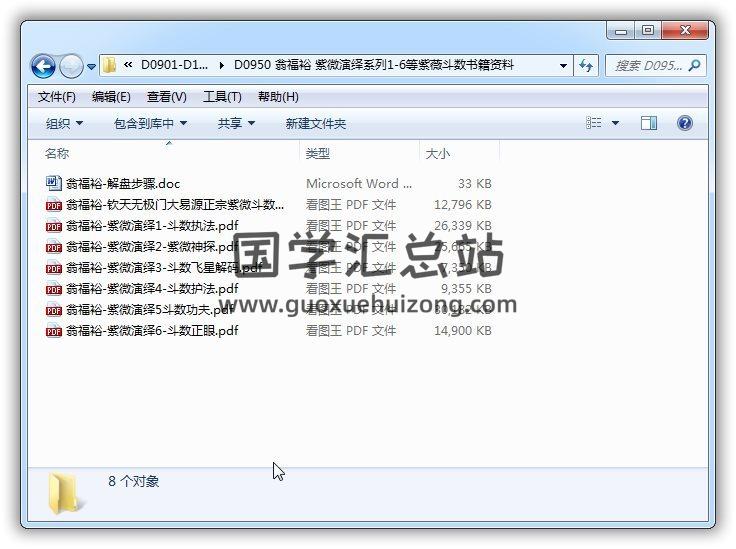This screenshot has height=549, width=736.
Task: Click the folder icon in address bar
Action: 109,65
